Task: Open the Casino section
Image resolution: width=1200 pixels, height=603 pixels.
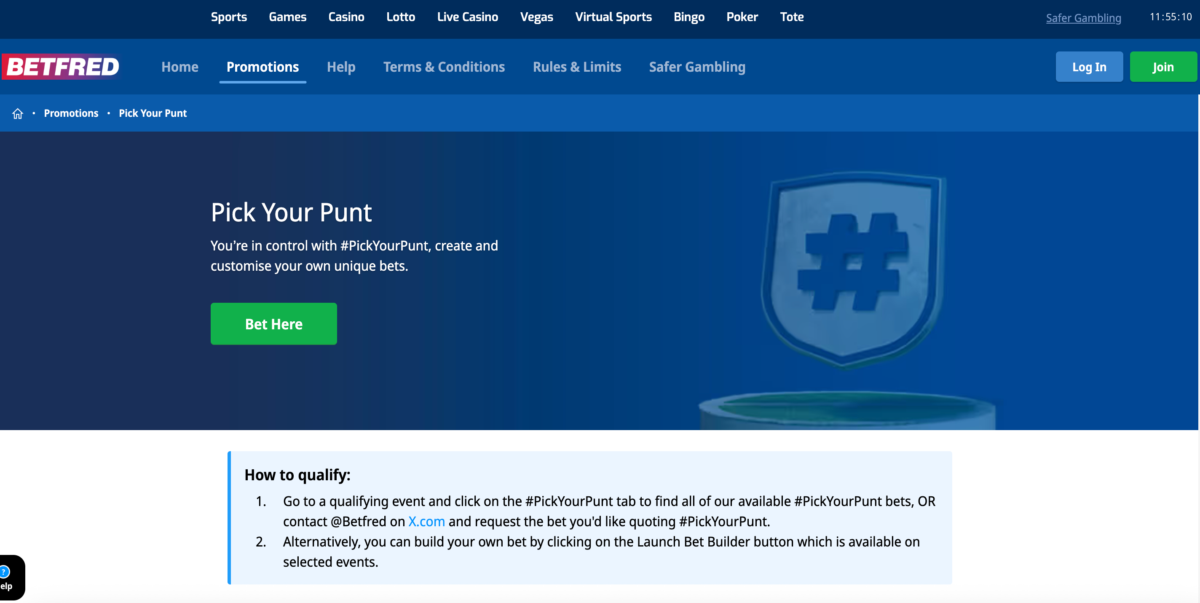Action: point(346,17)
